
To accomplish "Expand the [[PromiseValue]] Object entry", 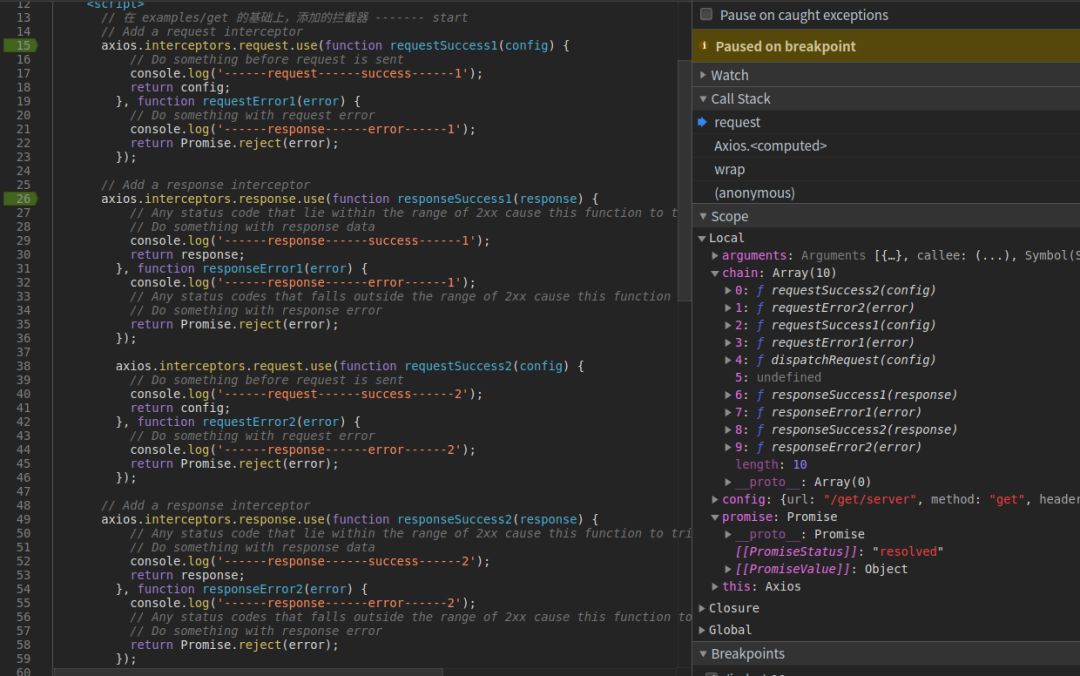I will click(x=728, y=569).
